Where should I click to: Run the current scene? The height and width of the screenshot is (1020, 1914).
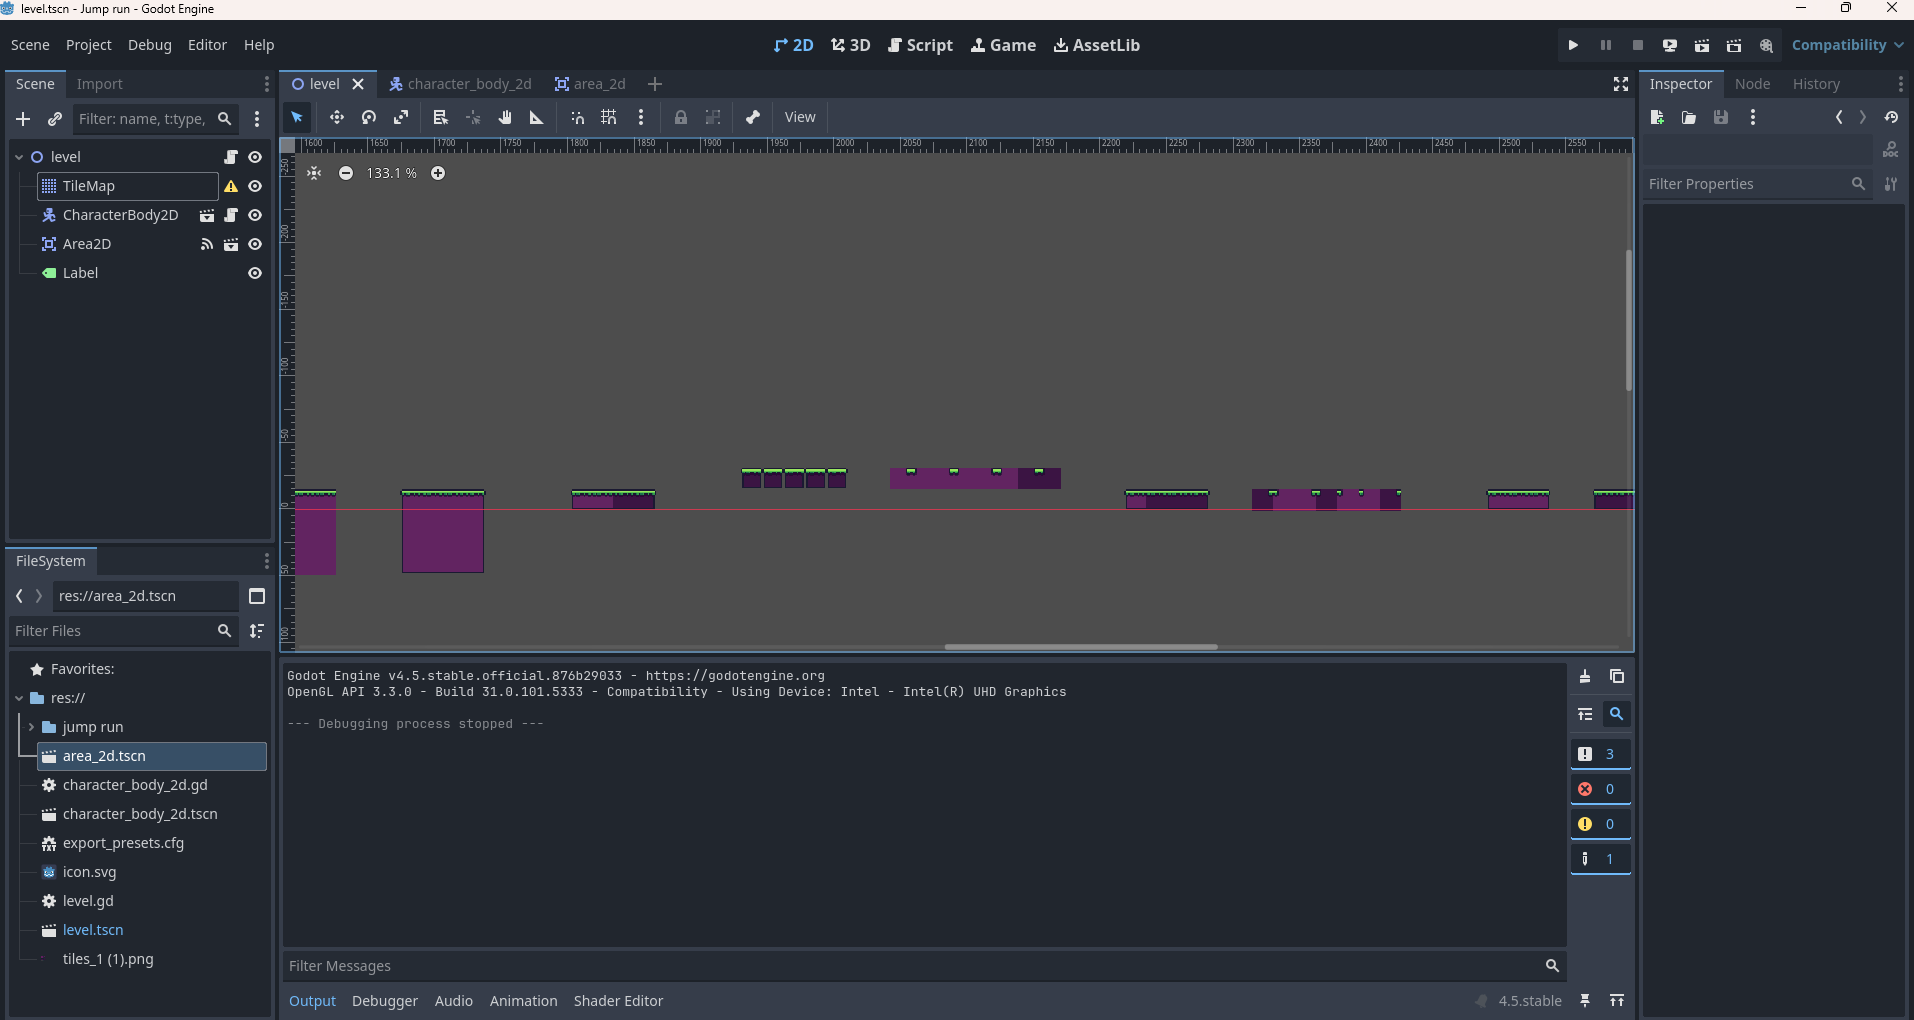point(1701,45)
